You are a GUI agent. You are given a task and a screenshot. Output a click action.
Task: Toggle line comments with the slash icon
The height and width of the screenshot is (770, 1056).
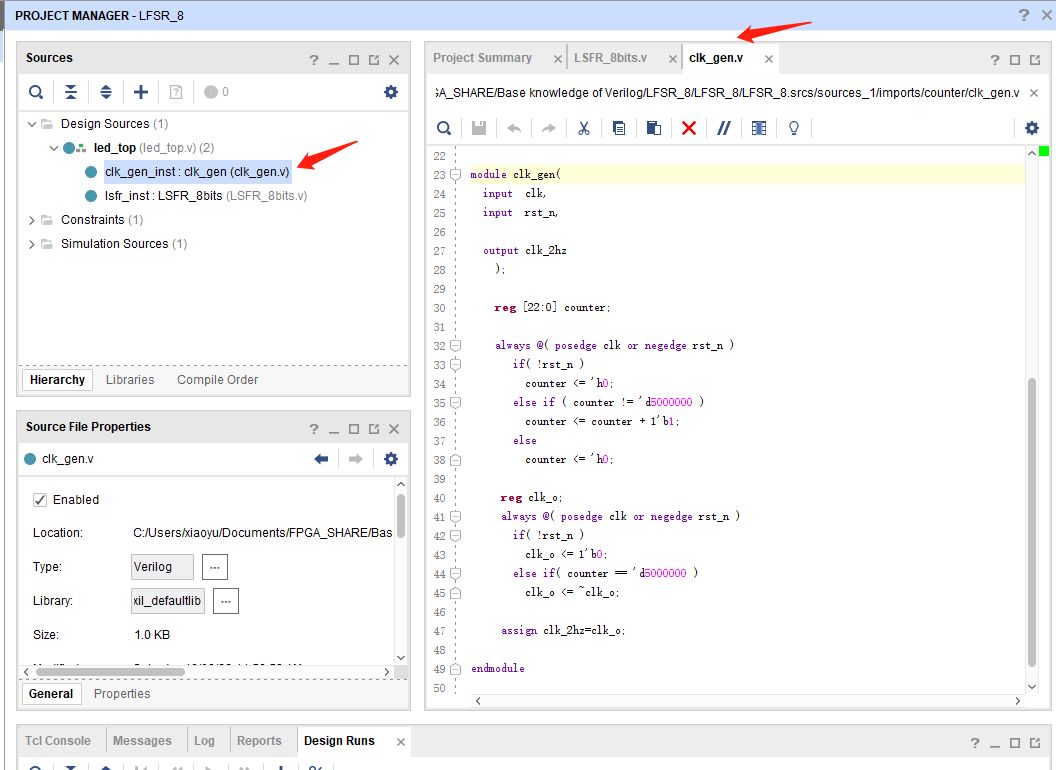tap(724, 128)
